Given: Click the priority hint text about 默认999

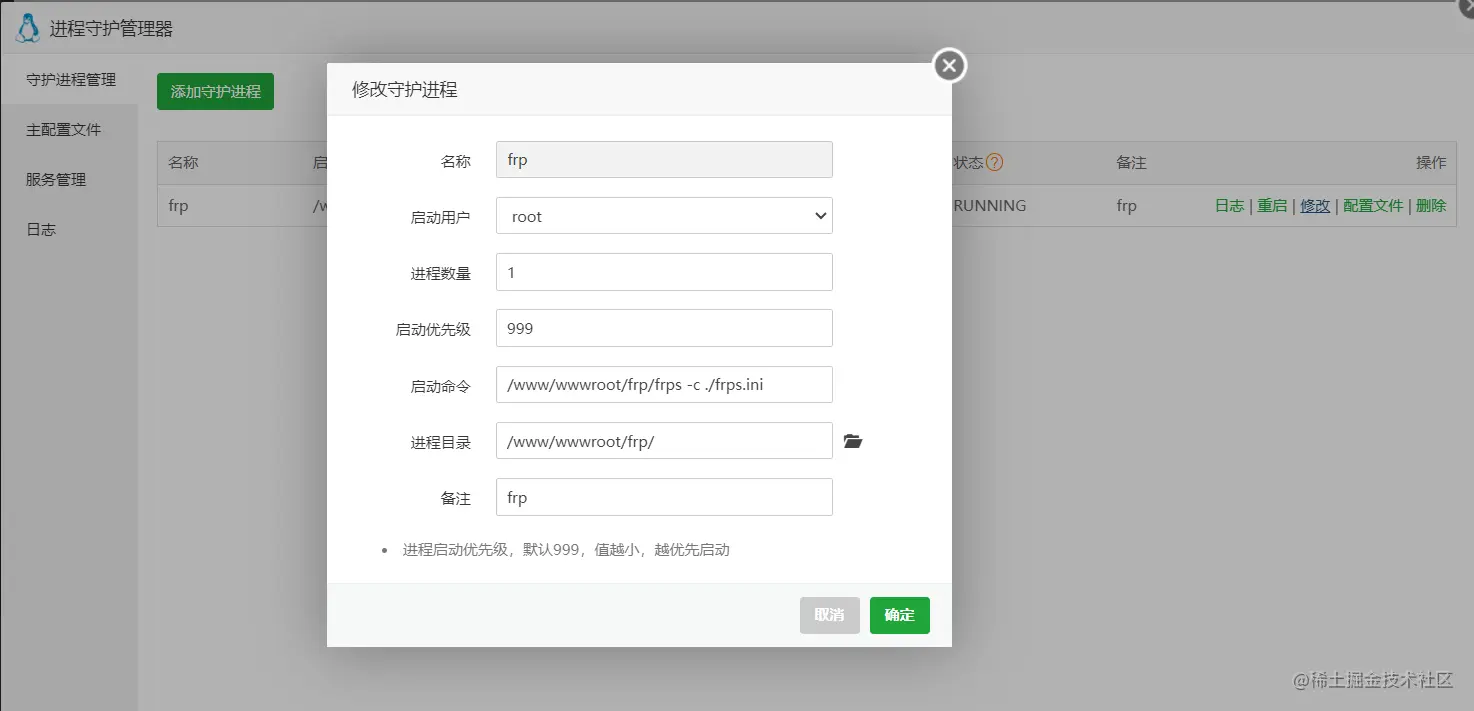Looking at the screenshot, I should pyautogui.click(x=566, y=549).
